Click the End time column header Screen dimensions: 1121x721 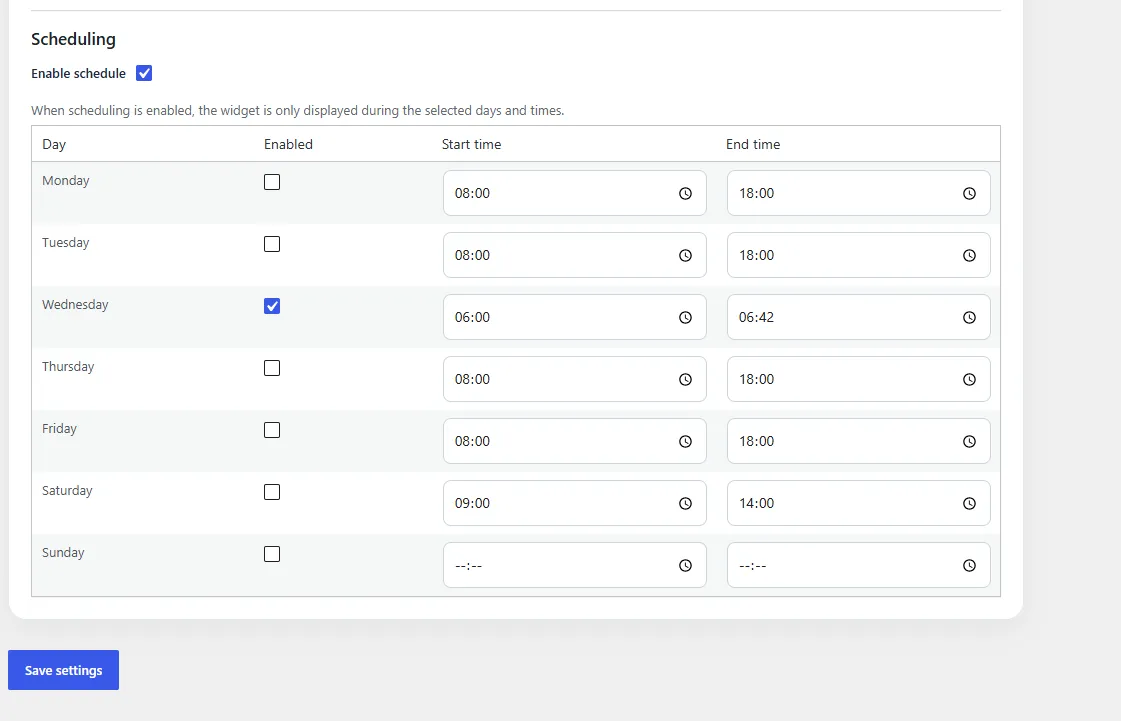point(753,144)
